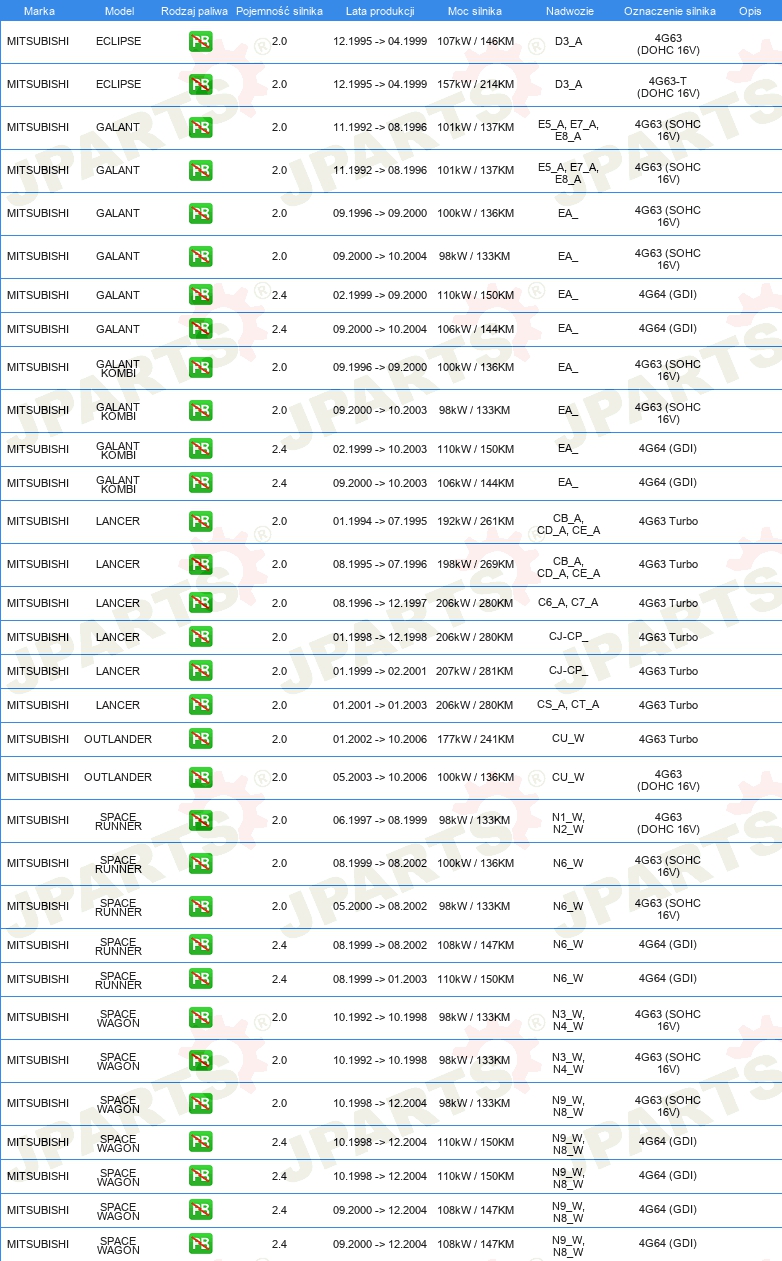Select production years 06.1997 -> 08.1999
This screenshot has width=782, height=1261.
click(x=380, y=820)
